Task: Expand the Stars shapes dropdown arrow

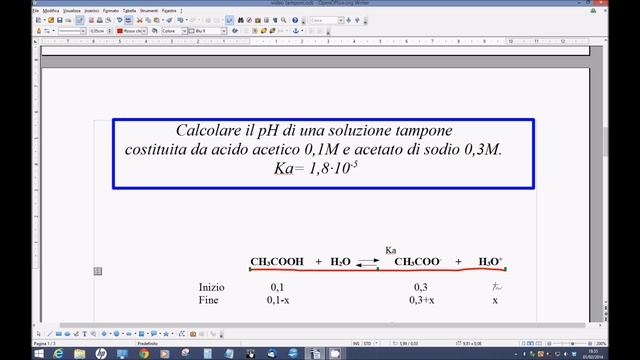Action: (x=173, y=334)
